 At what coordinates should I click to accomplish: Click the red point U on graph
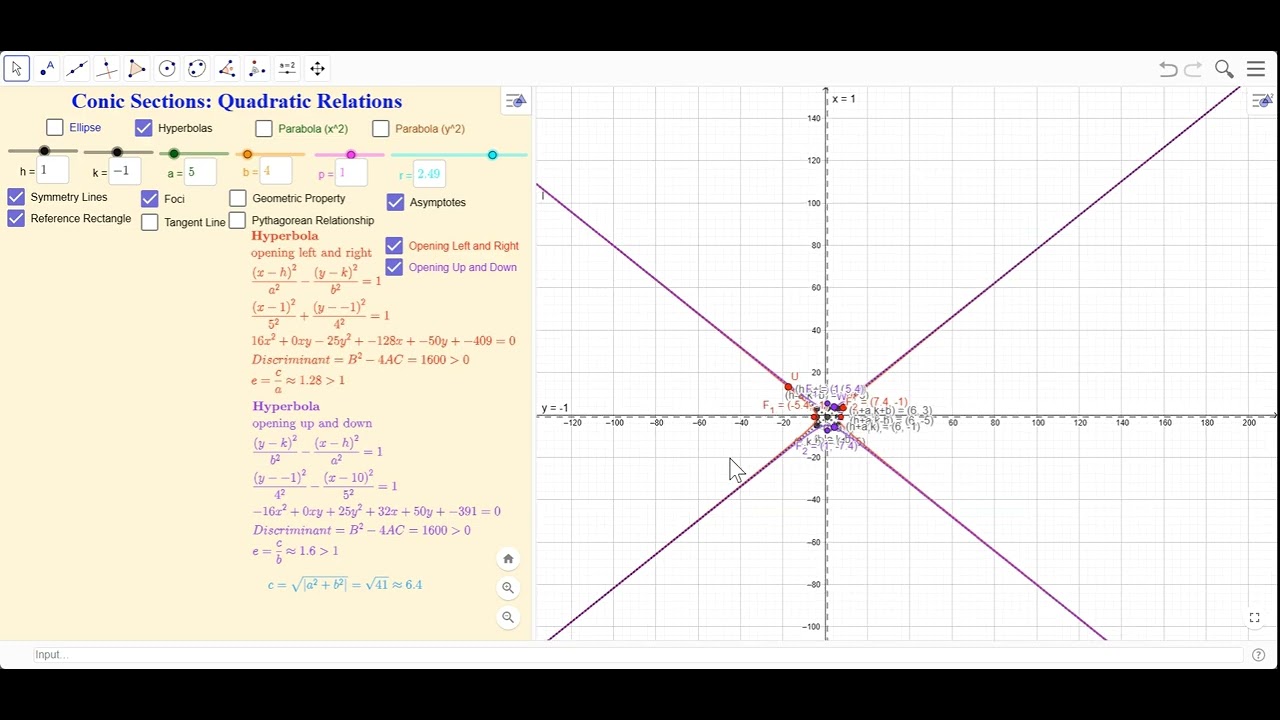(788, 386)
